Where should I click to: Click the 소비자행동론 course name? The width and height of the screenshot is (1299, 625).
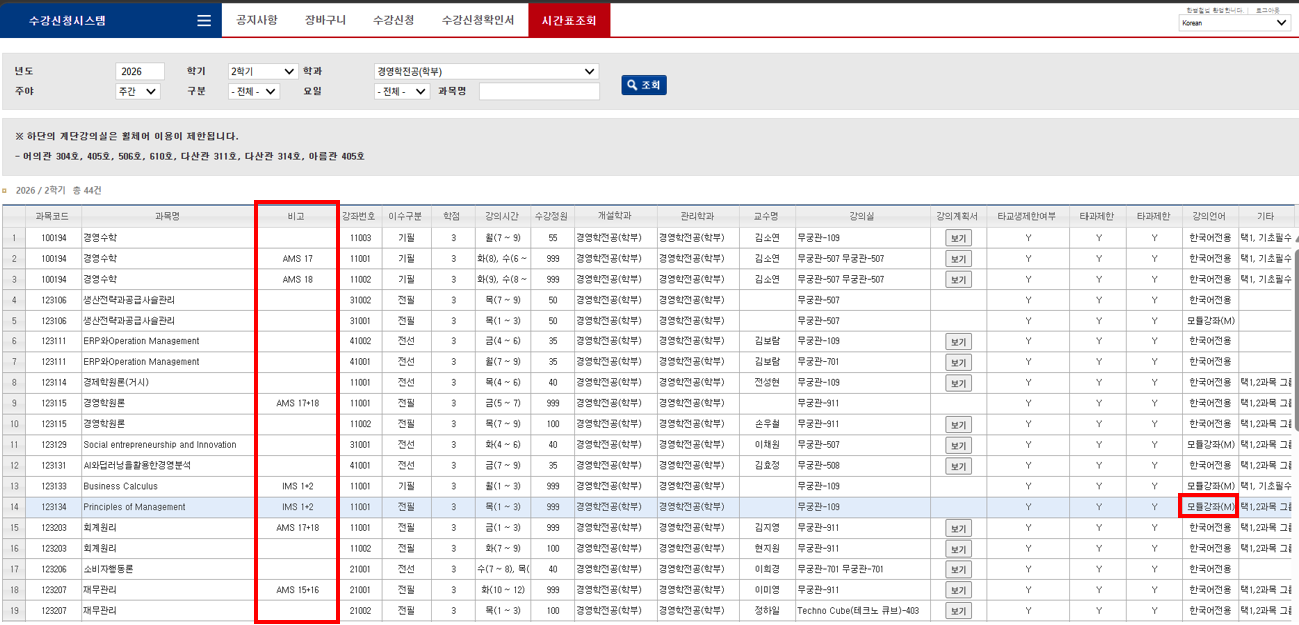[x=108, y=569]
